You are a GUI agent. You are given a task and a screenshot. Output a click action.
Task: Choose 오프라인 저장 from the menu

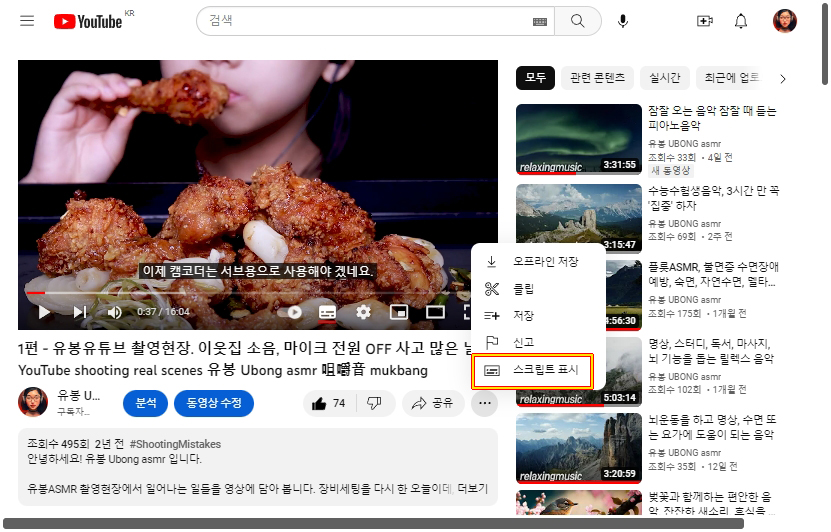point(538,261)
